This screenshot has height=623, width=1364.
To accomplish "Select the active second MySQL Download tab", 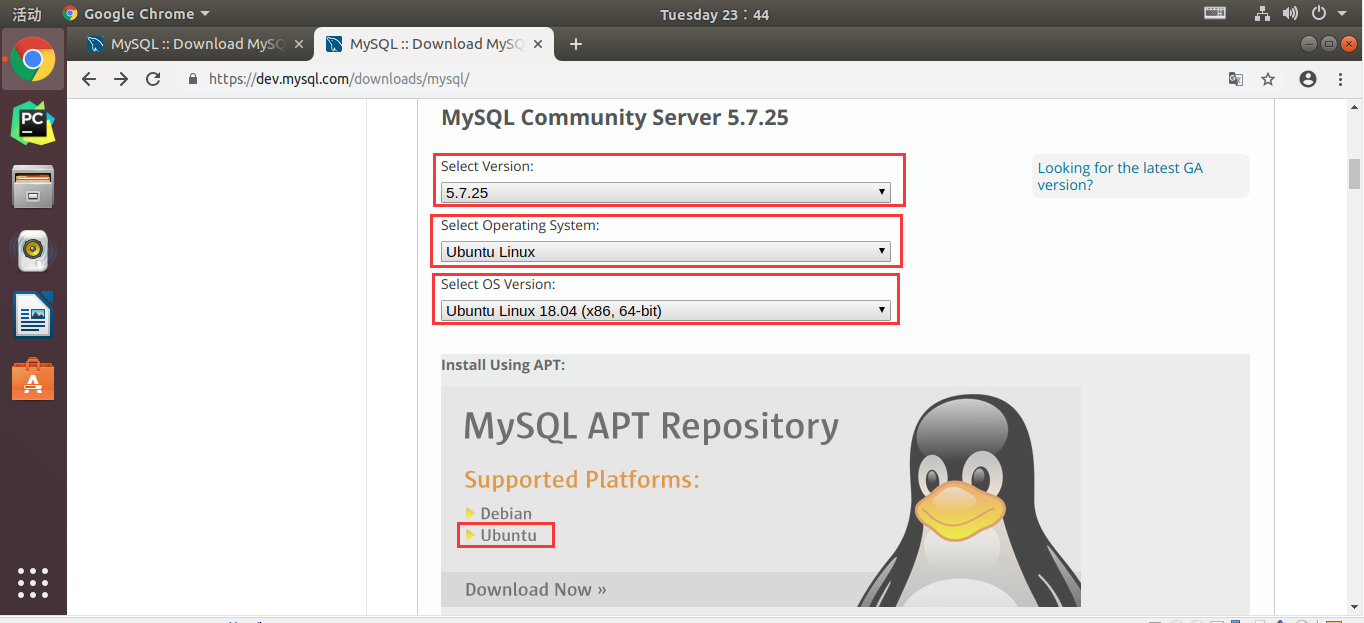I will (x=432, y=44).
